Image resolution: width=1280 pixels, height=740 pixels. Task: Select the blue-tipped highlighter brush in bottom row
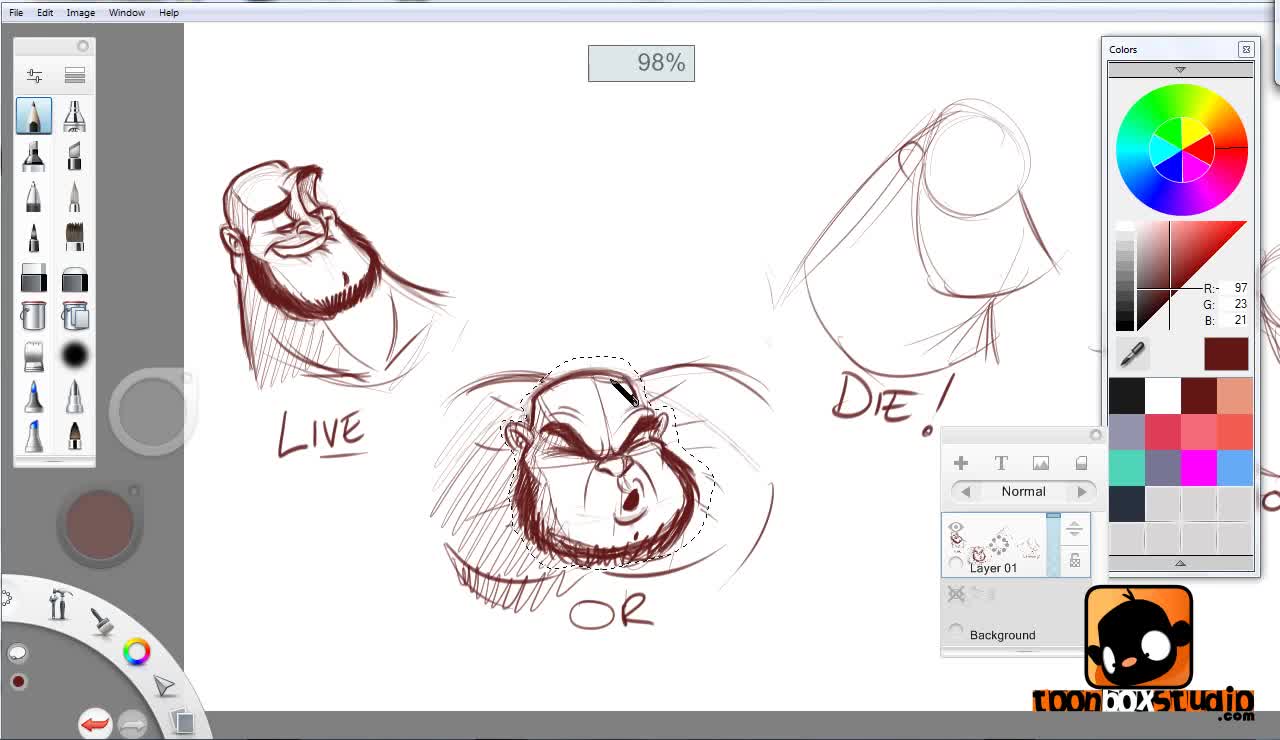(33, 436)
